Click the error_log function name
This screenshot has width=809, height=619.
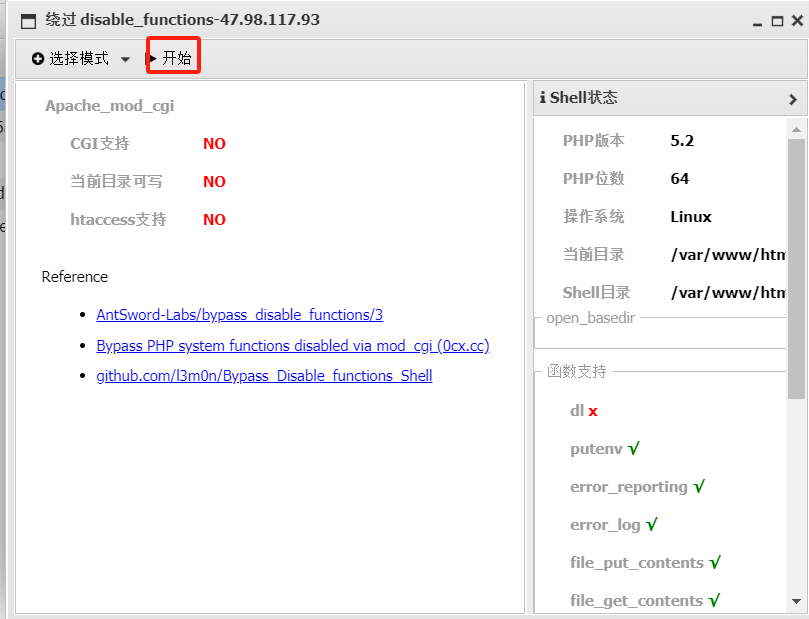[605, 525]
